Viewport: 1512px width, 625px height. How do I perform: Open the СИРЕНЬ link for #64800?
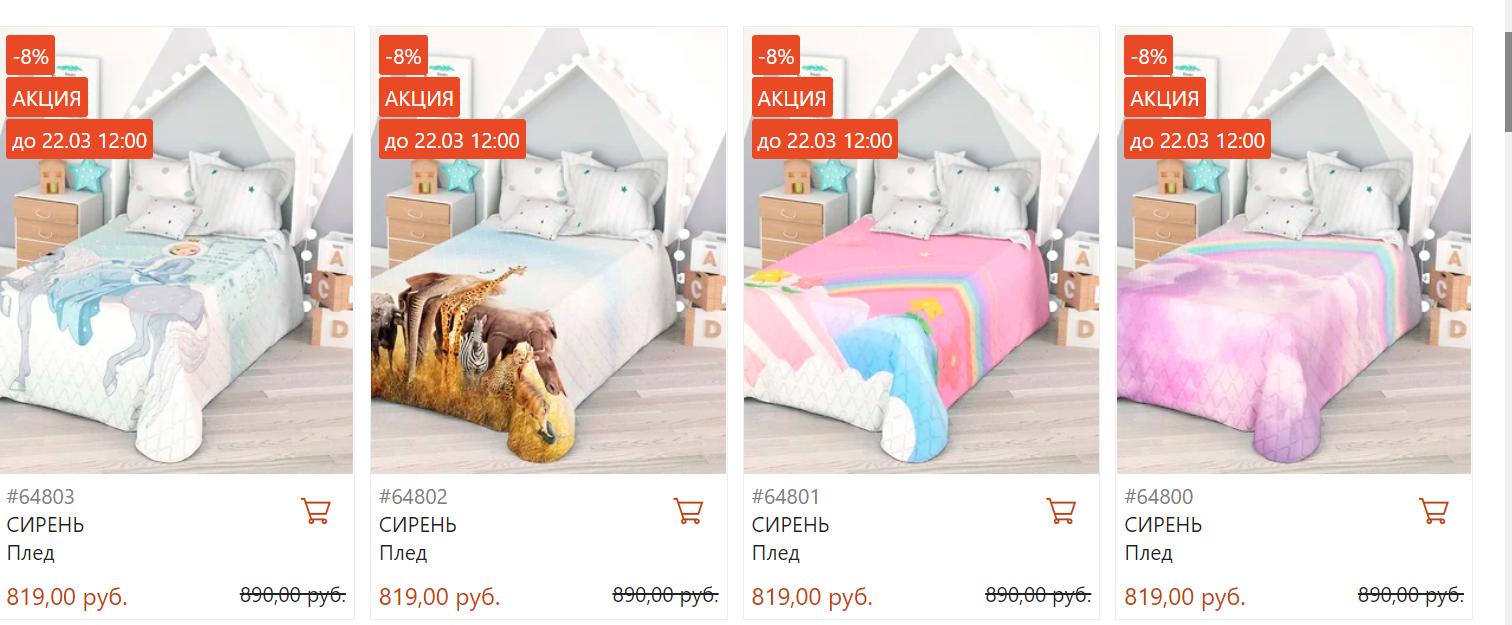click(1163, 525)
